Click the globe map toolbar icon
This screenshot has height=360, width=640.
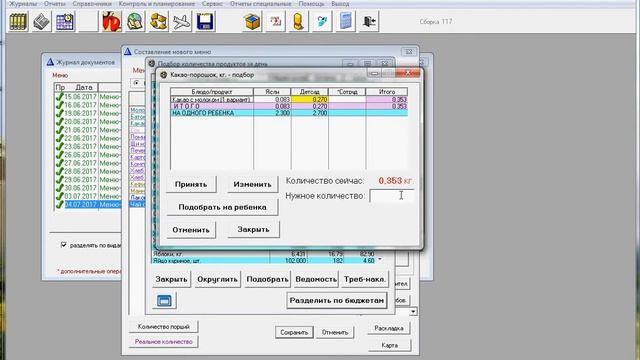pyautogui.click(x=135, y=21)
